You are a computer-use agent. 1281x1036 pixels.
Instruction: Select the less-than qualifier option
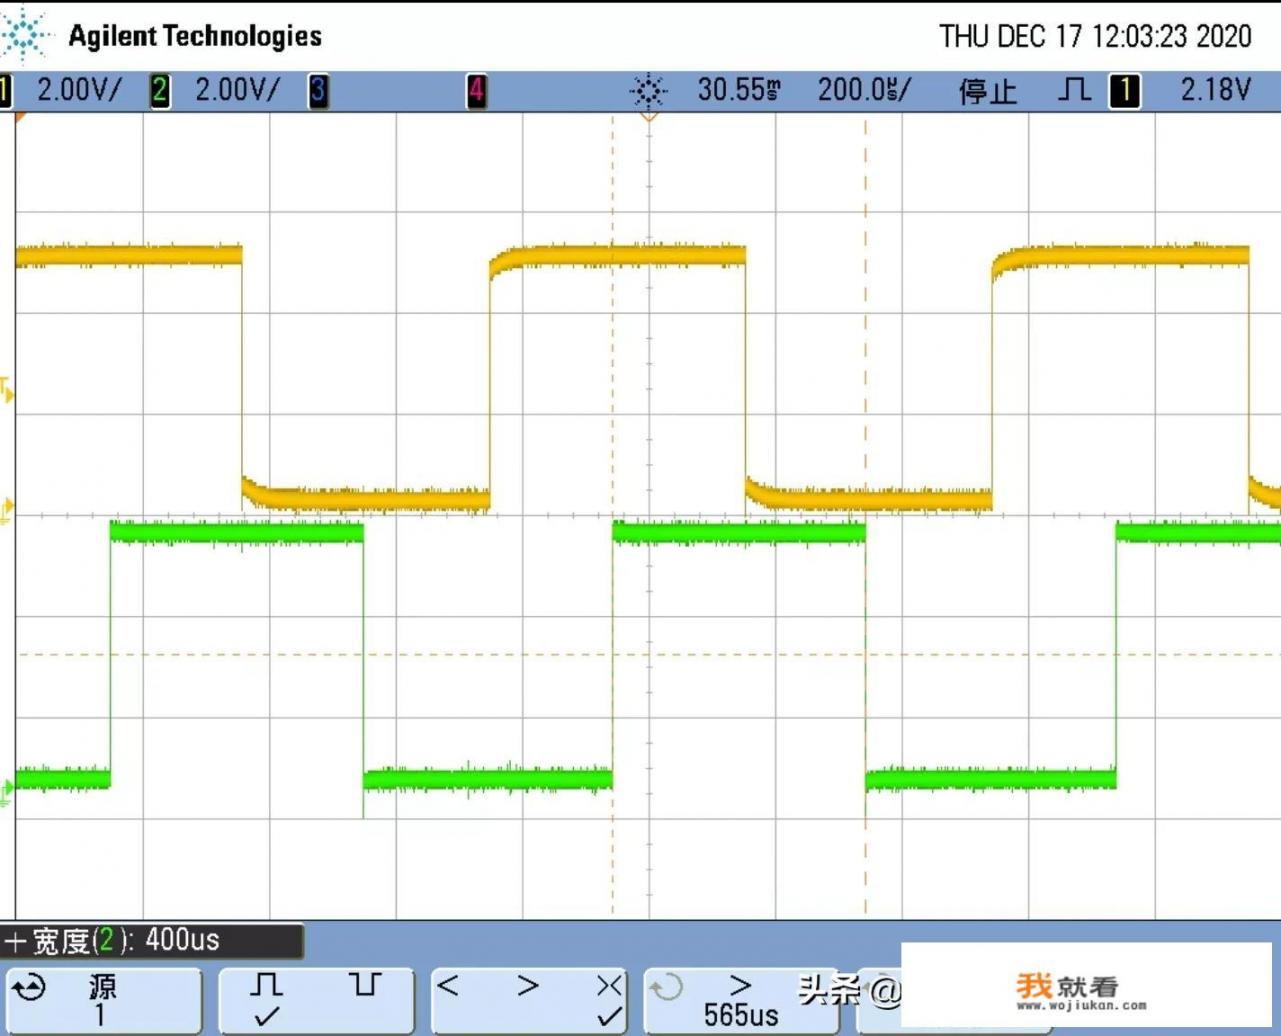[x=448, y=986]
